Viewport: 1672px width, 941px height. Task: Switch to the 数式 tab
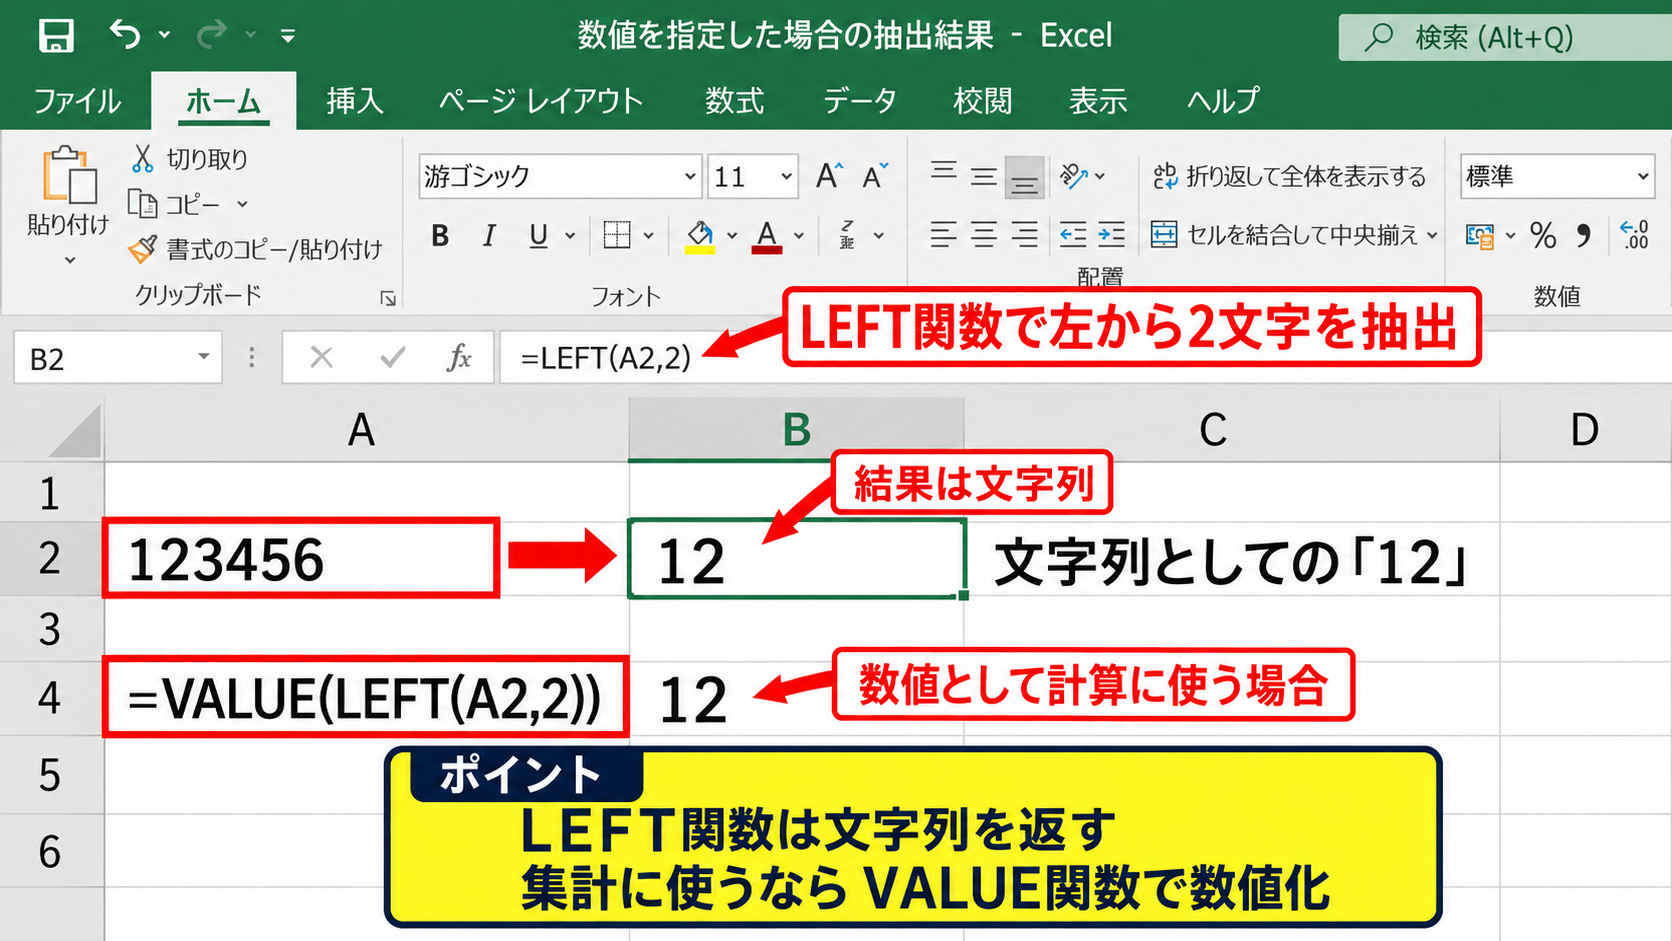point(734,101)
